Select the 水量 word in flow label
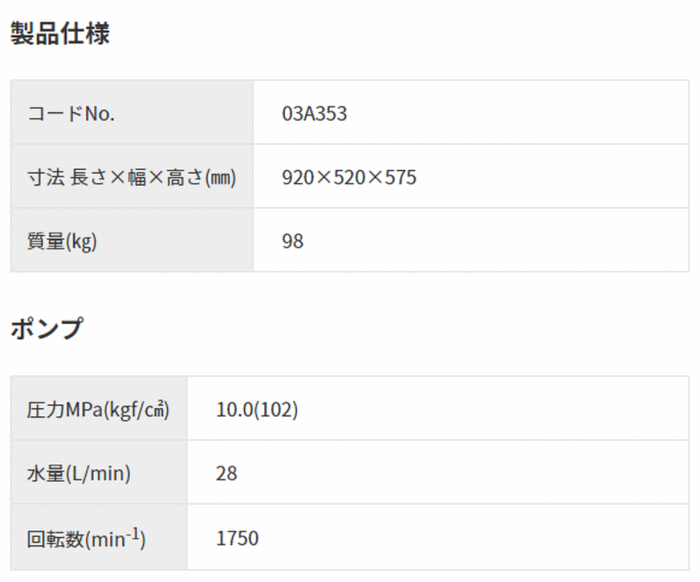The width and height of the screenshot is (700, 582). point(44,473)
